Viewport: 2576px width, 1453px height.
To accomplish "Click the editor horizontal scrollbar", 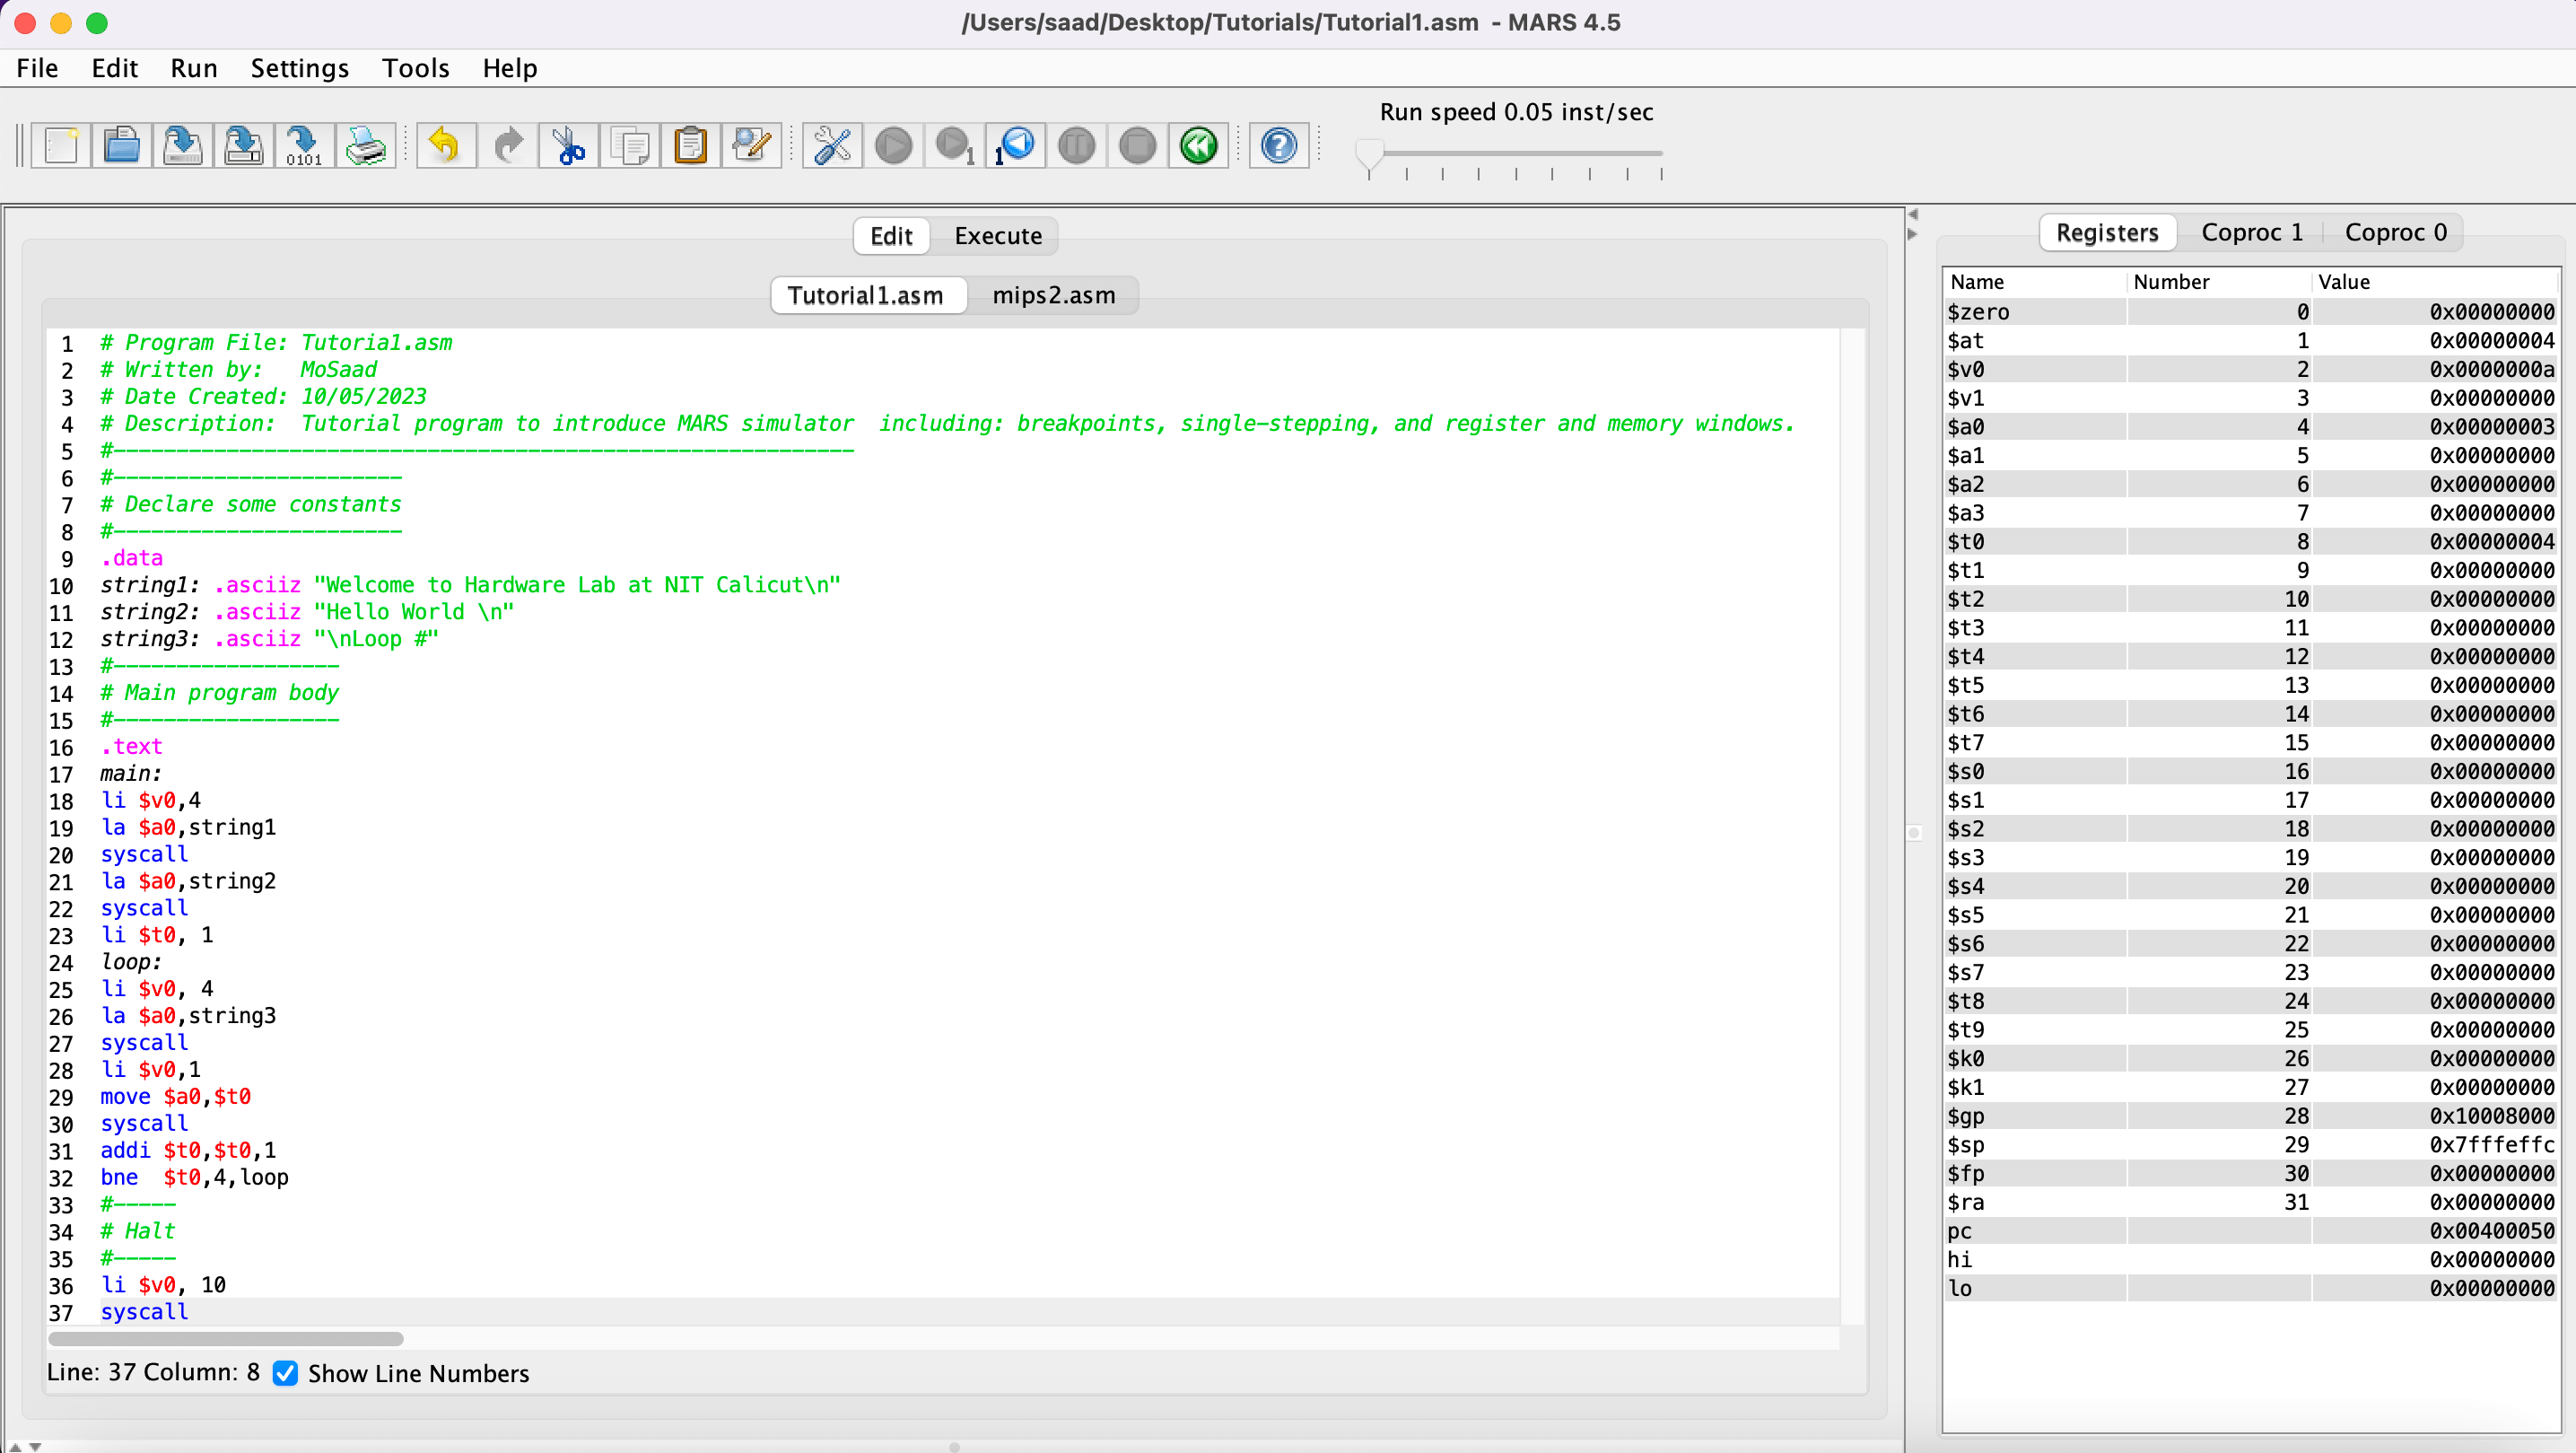I will [226, 1338].
